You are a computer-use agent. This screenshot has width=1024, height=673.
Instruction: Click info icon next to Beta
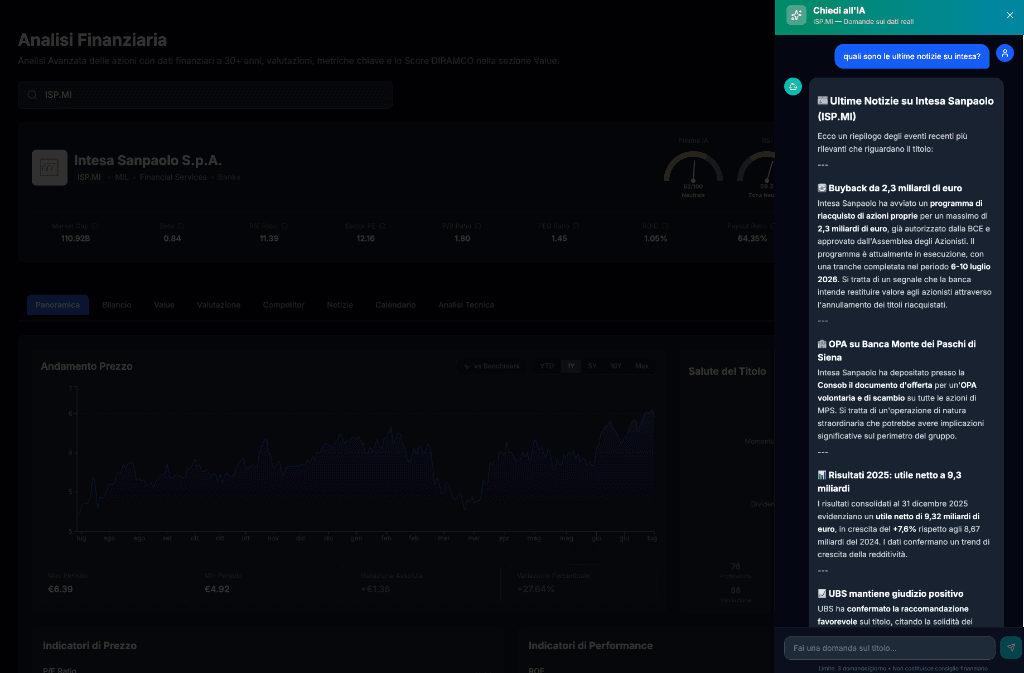pos(181,226)
